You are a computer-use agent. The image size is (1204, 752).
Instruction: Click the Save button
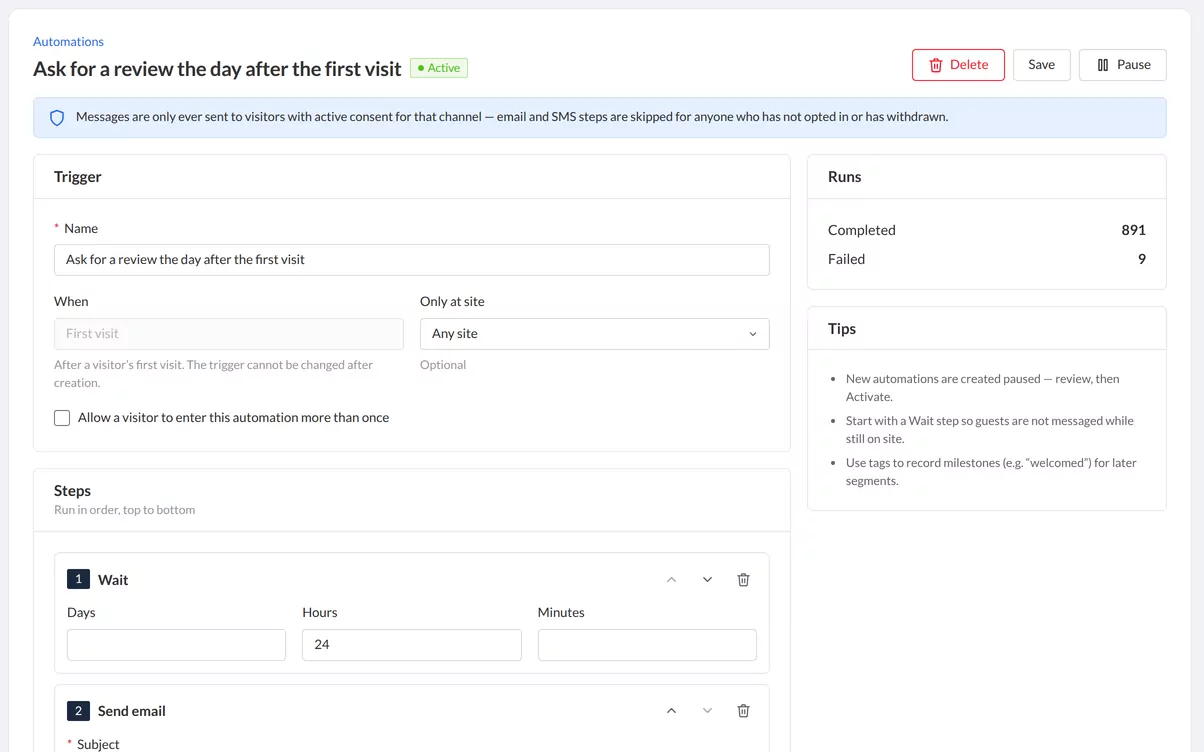[x=1041, y=65]
